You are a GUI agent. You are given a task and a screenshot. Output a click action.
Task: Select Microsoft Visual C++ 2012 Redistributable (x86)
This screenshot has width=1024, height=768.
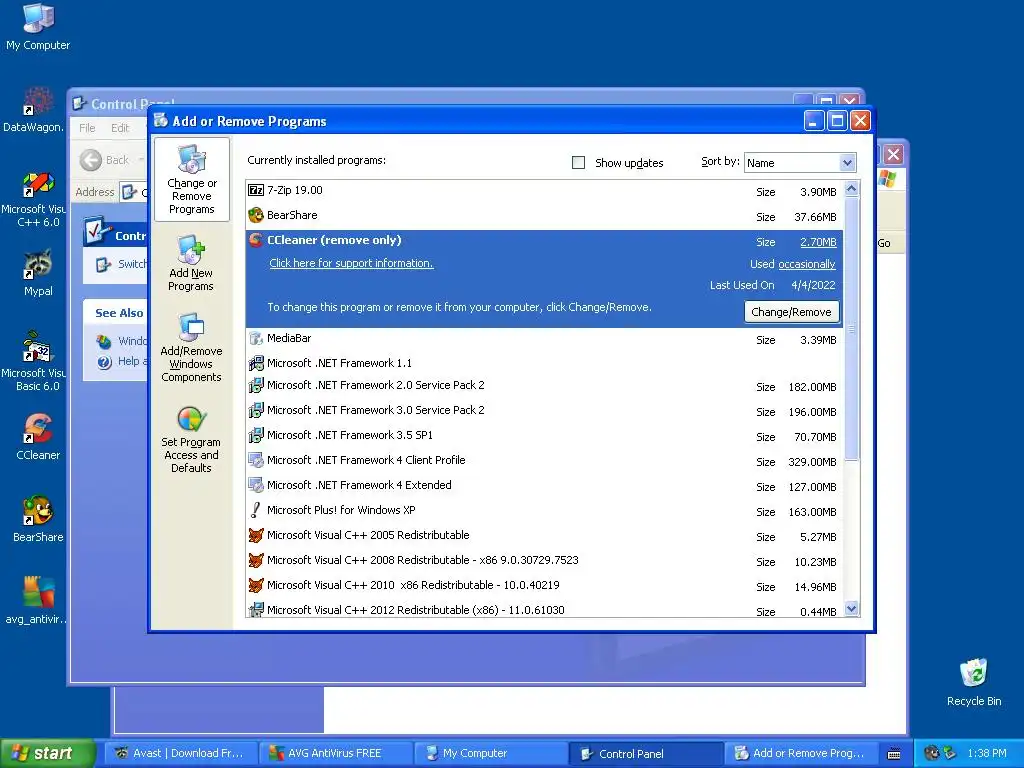tap(545, 610)
